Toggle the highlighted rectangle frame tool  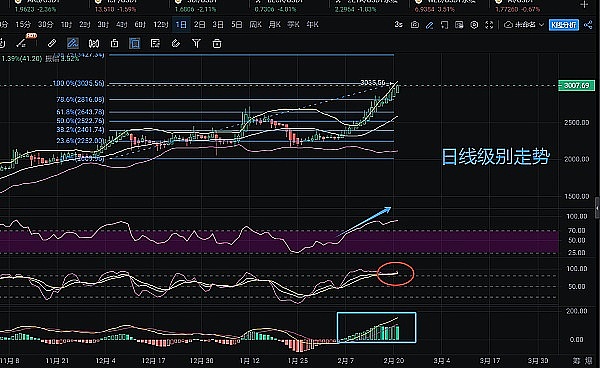click(134, 43)
